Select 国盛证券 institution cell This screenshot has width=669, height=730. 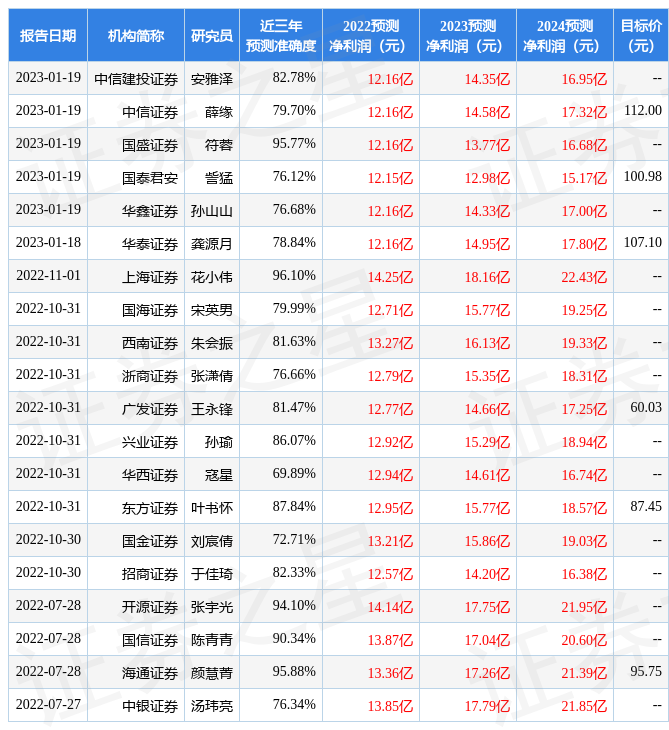(136, 145)
